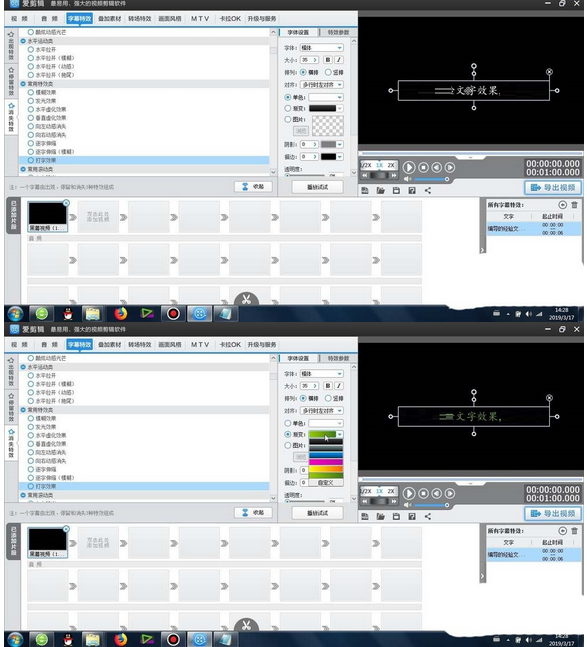Viewport: 587px width, 647px height.
Task: Click the help question-mark icon in the upper window
Action: tap(412, 190)
